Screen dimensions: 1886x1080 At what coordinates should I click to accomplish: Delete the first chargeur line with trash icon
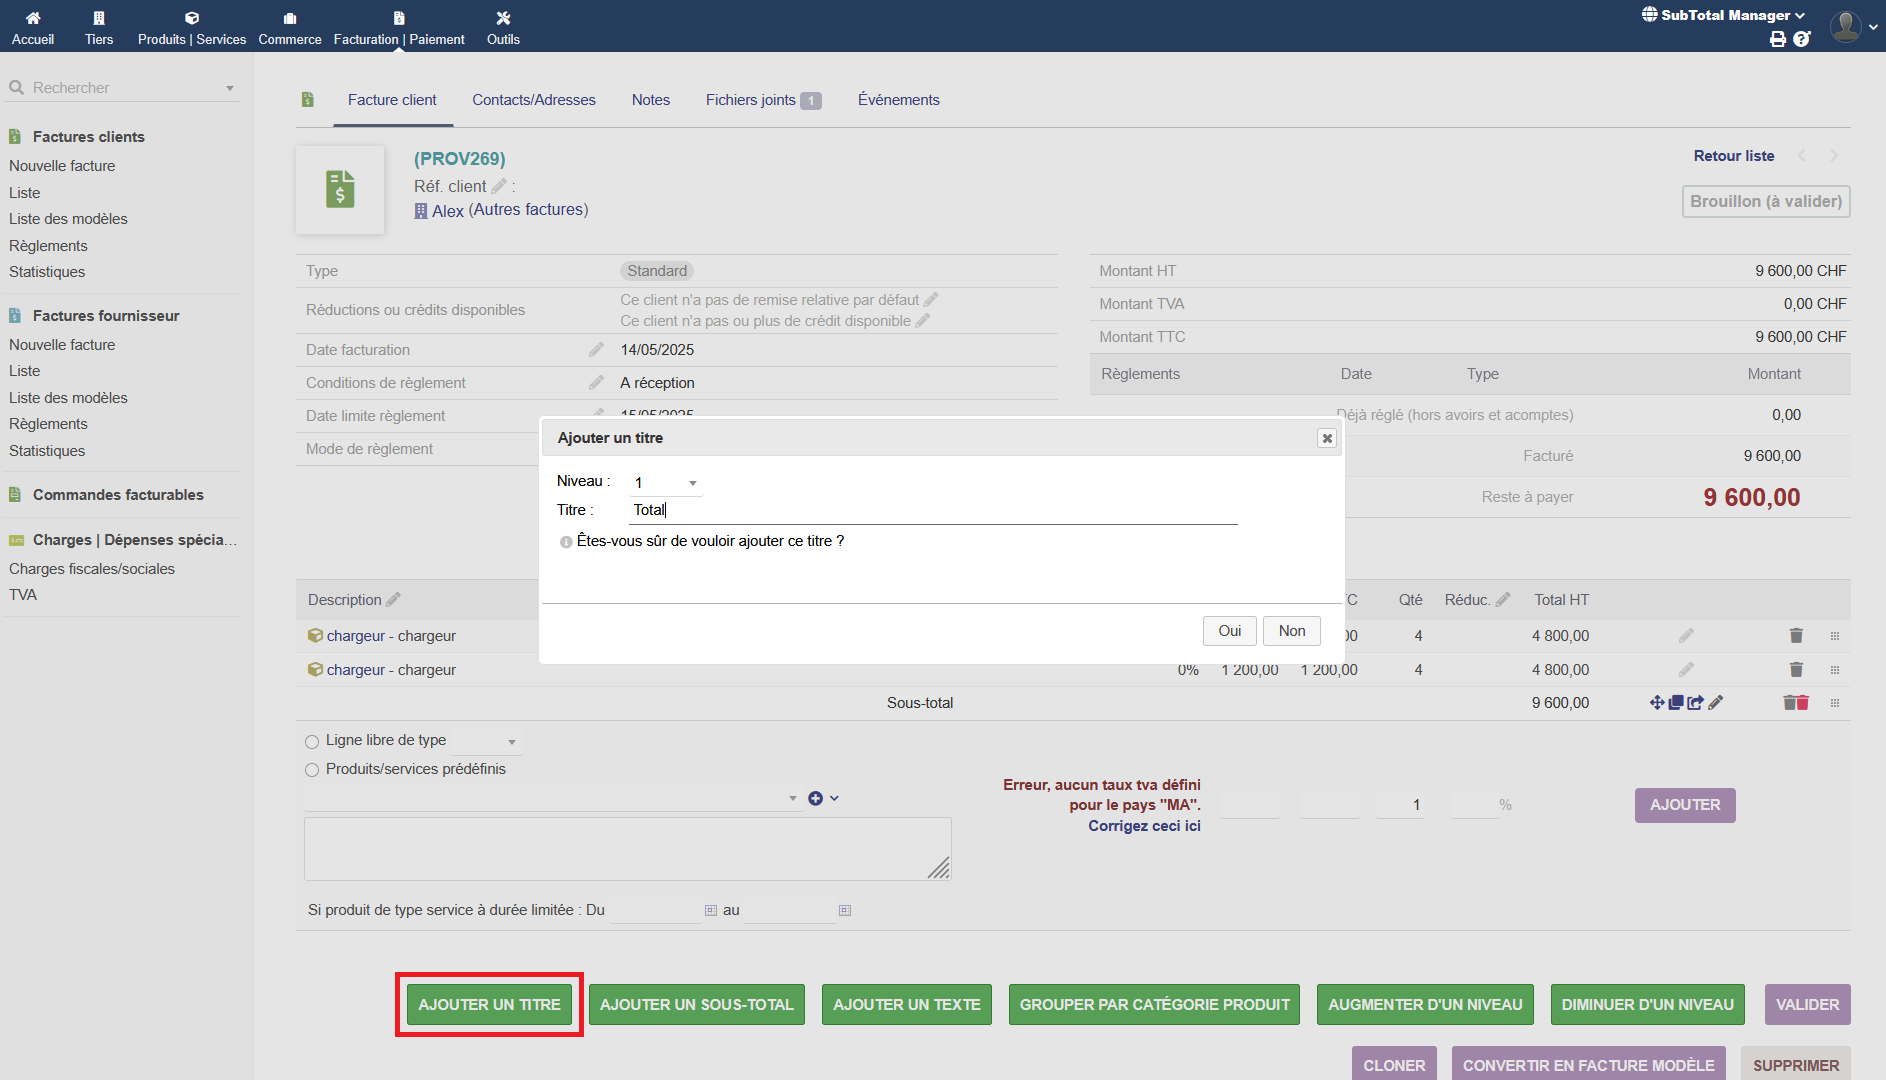click(1796, 636)
